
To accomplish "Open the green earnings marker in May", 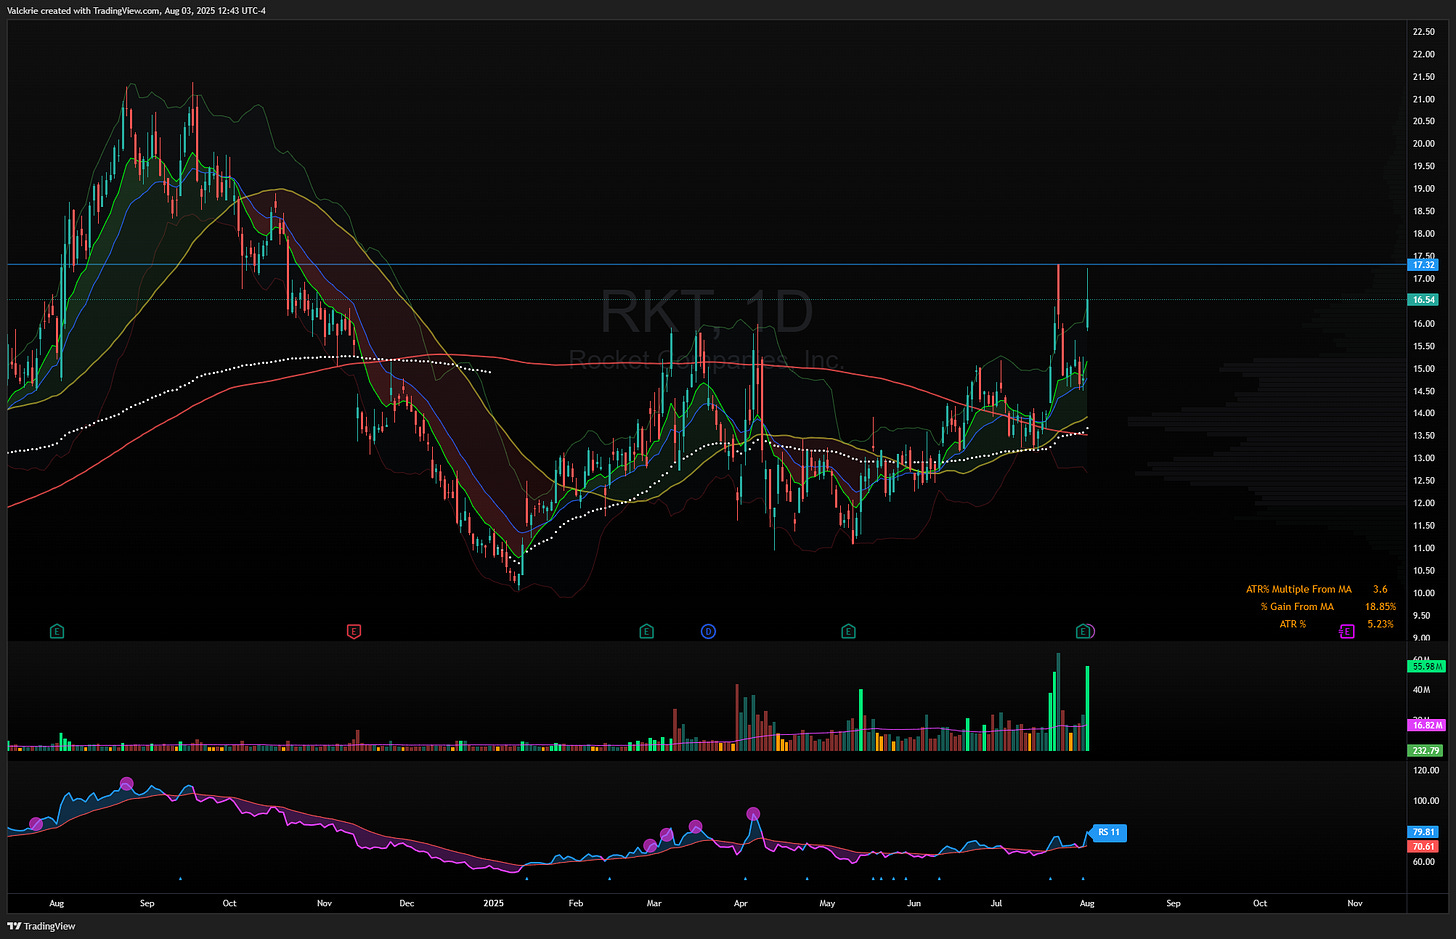I will point(848,631).
